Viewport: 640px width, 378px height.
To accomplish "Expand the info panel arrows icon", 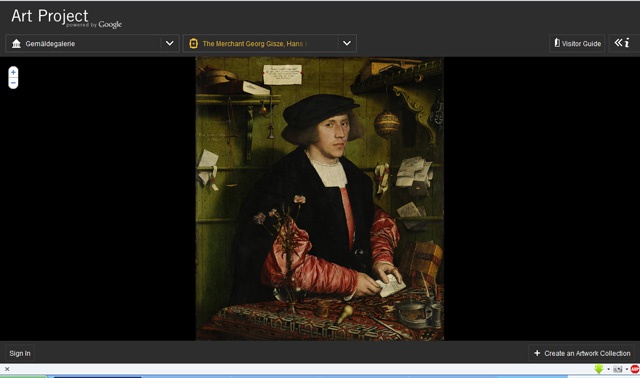I will click(x=622, y=43).
